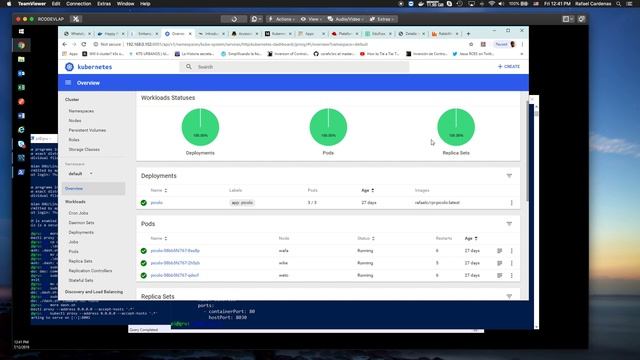This screenshot has width=640, height=360.
Task: Open Window menu in mac menu bar
Action: [x=125, y=4]
